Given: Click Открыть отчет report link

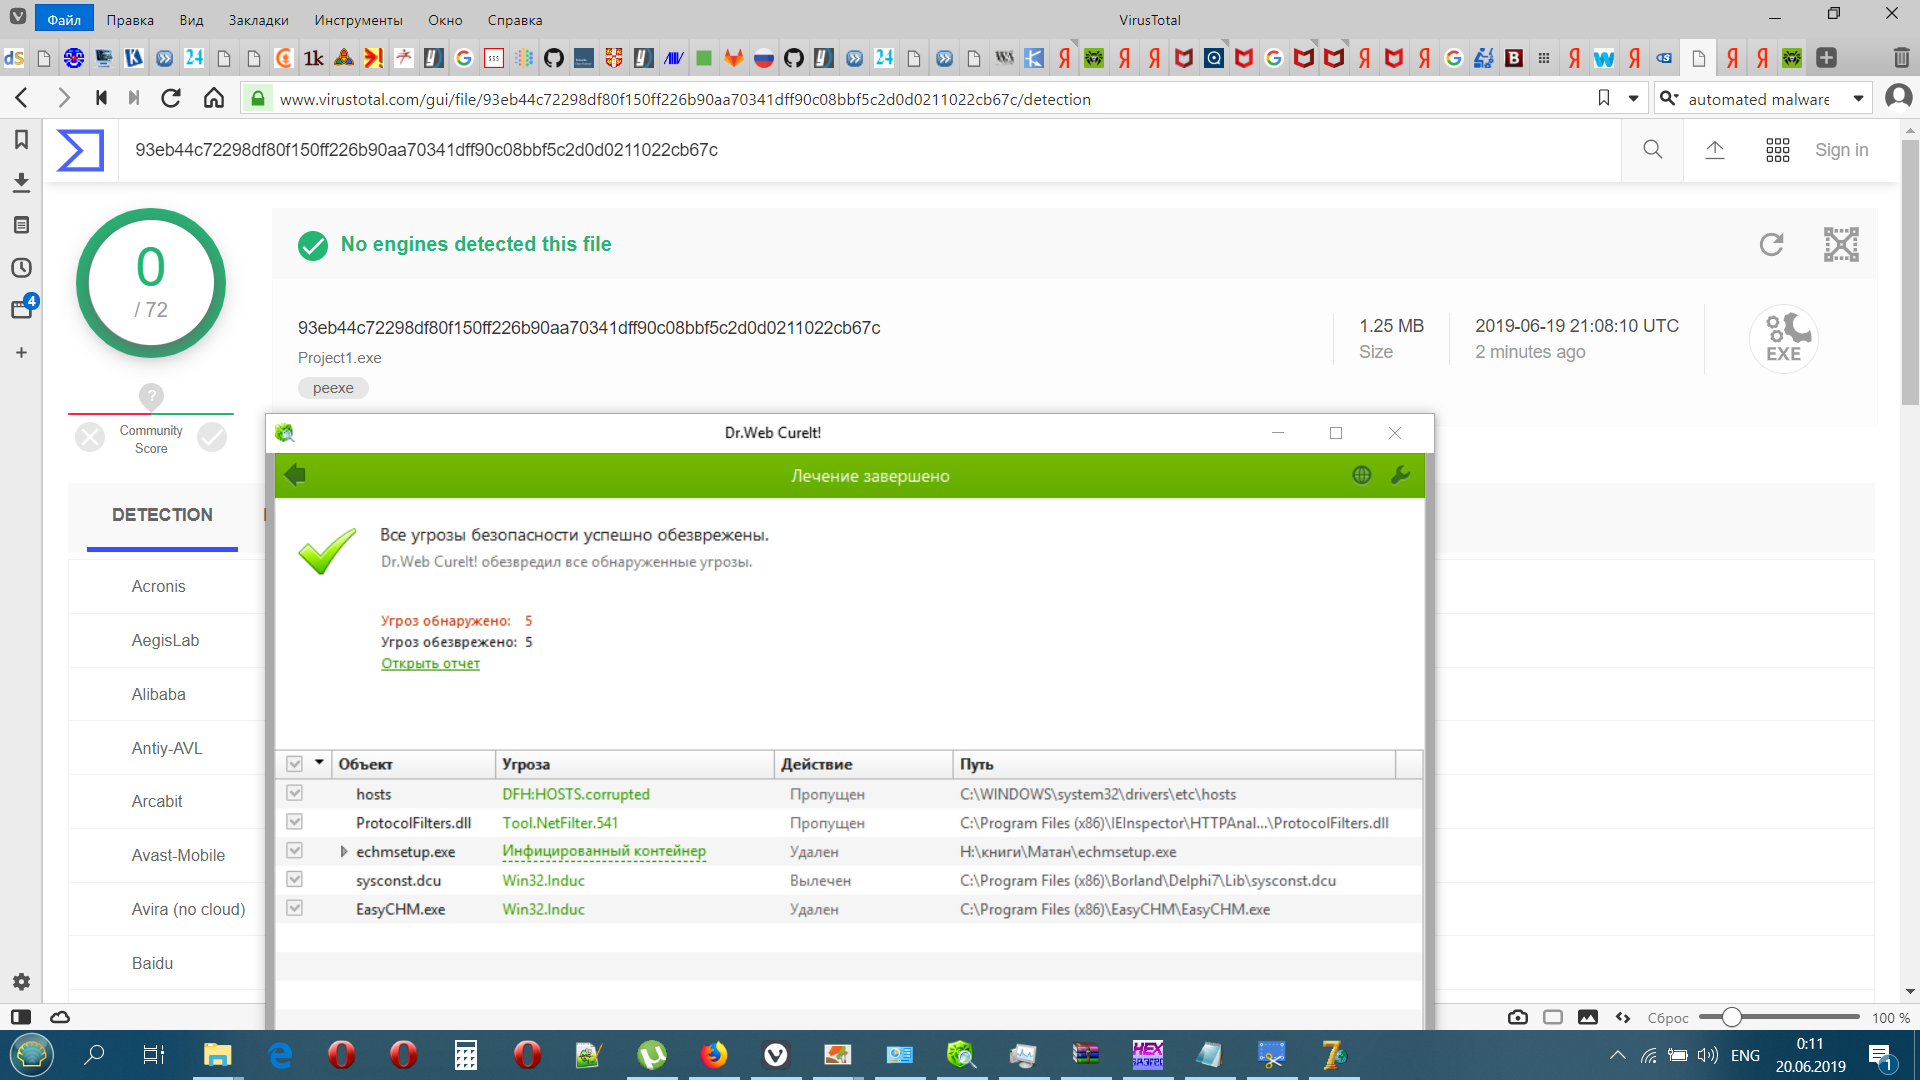Looking at the screenshot, I should pyautogui.click(x=430, y=663).
